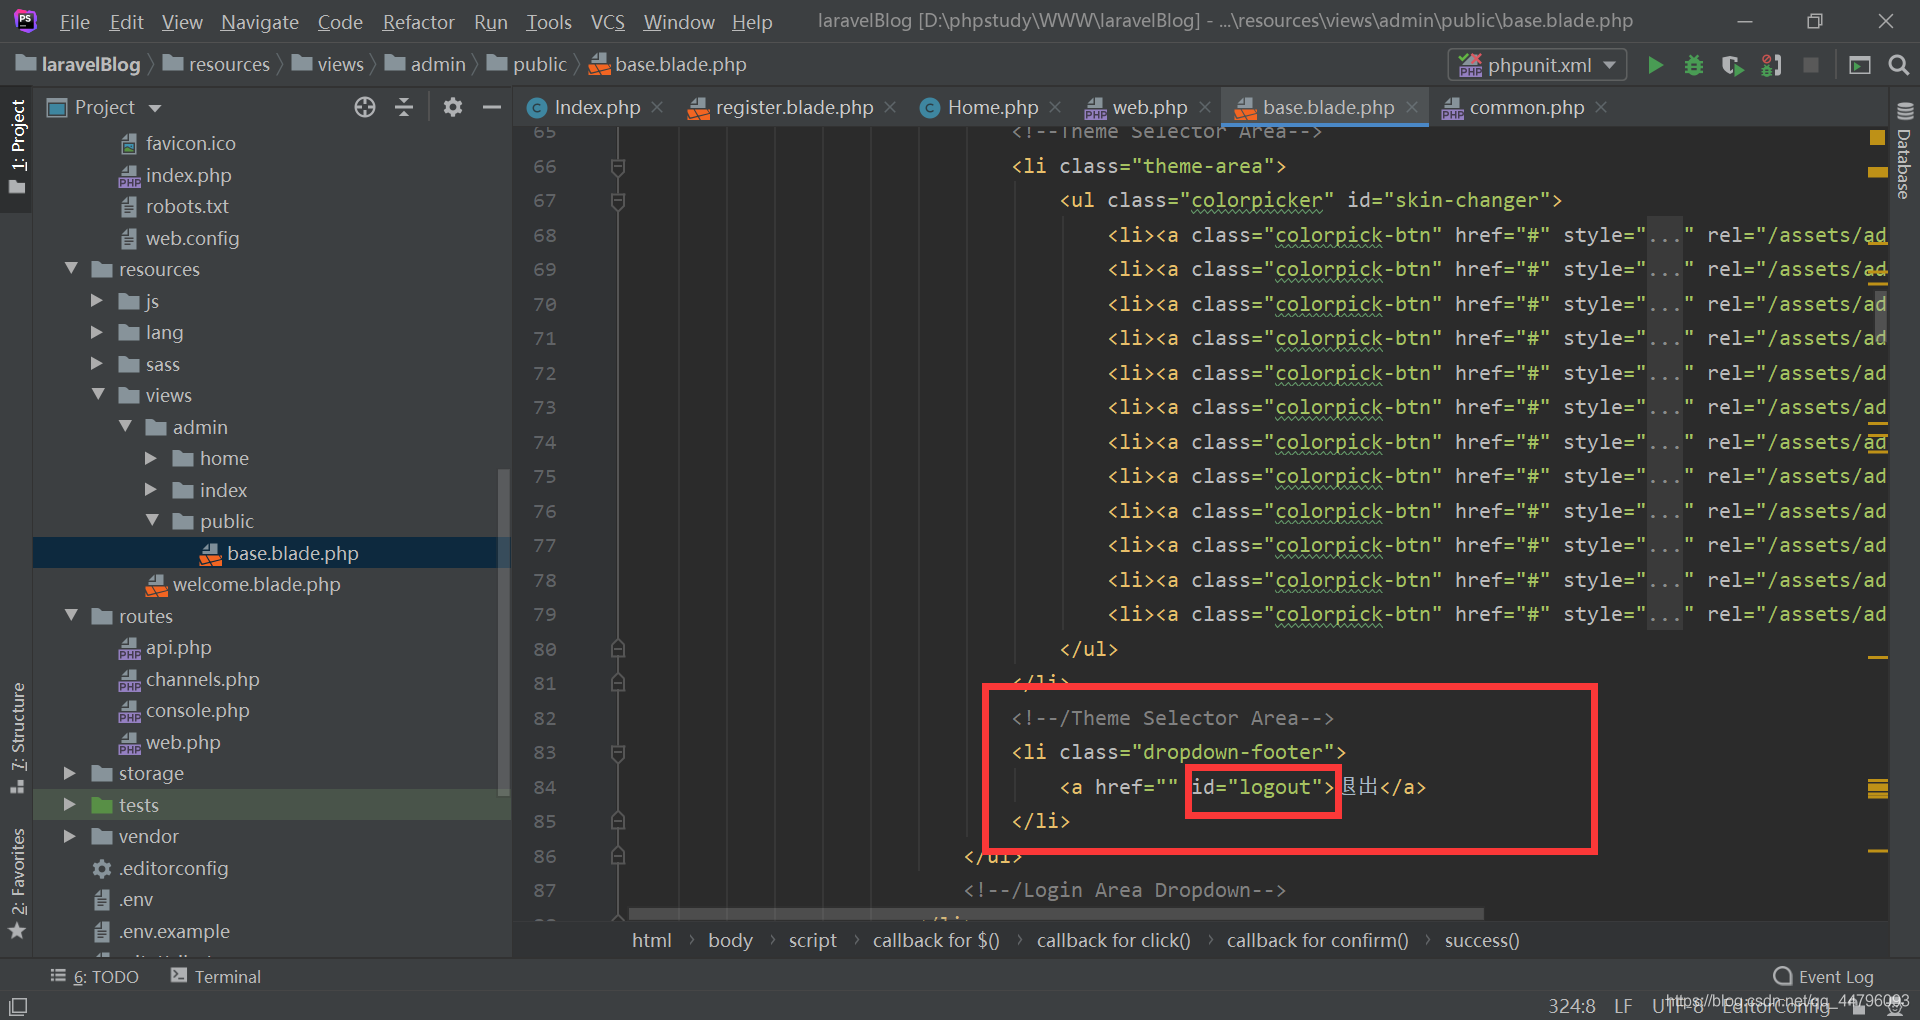Expand the js folder
Viewport: 1920px width, 1020px height.
pyautogui.click(x=97, y=301)
